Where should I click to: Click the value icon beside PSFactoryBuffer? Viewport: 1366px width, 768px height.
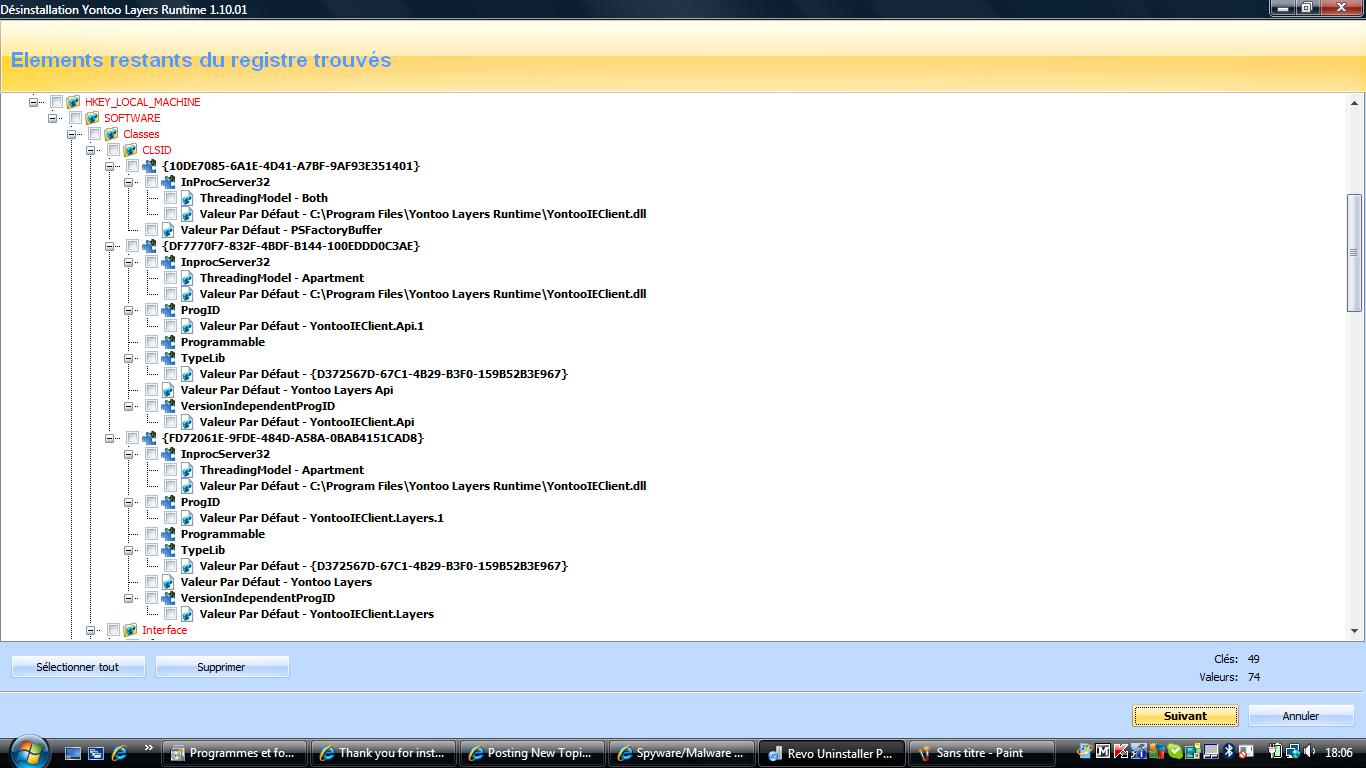click(168, 230)
